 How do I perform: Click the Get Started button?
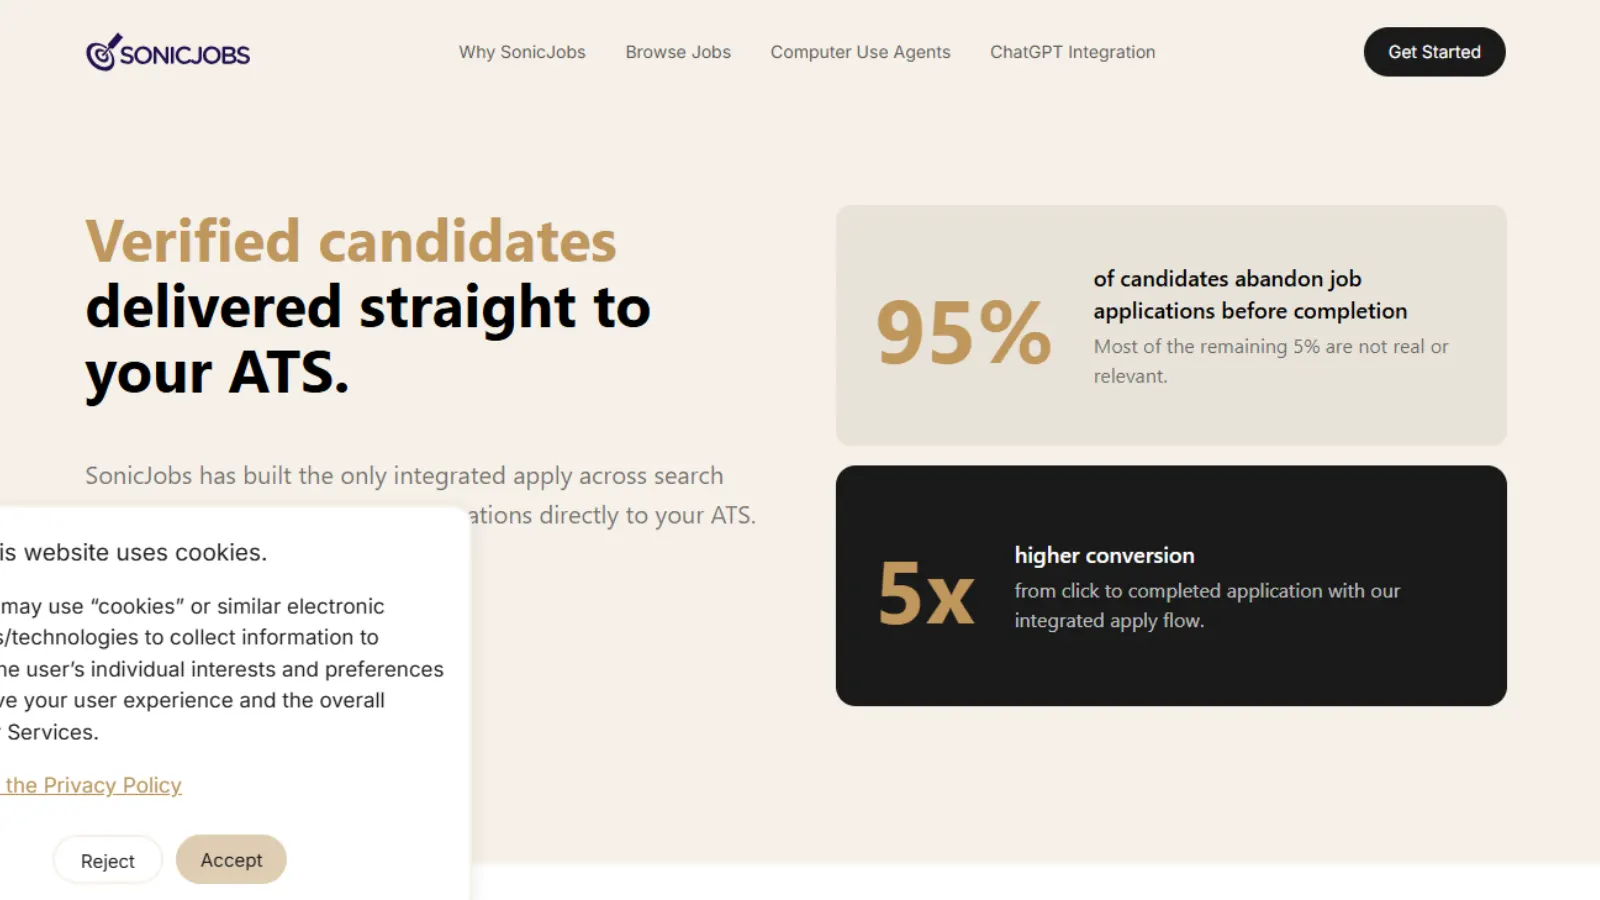point(1434,52)
